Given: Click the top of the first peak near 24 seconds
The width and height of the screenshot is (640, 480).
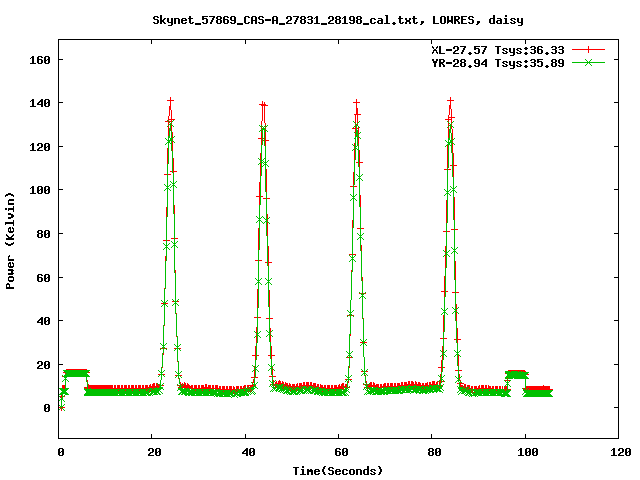Looking at the screenshot, I should 171,100.
